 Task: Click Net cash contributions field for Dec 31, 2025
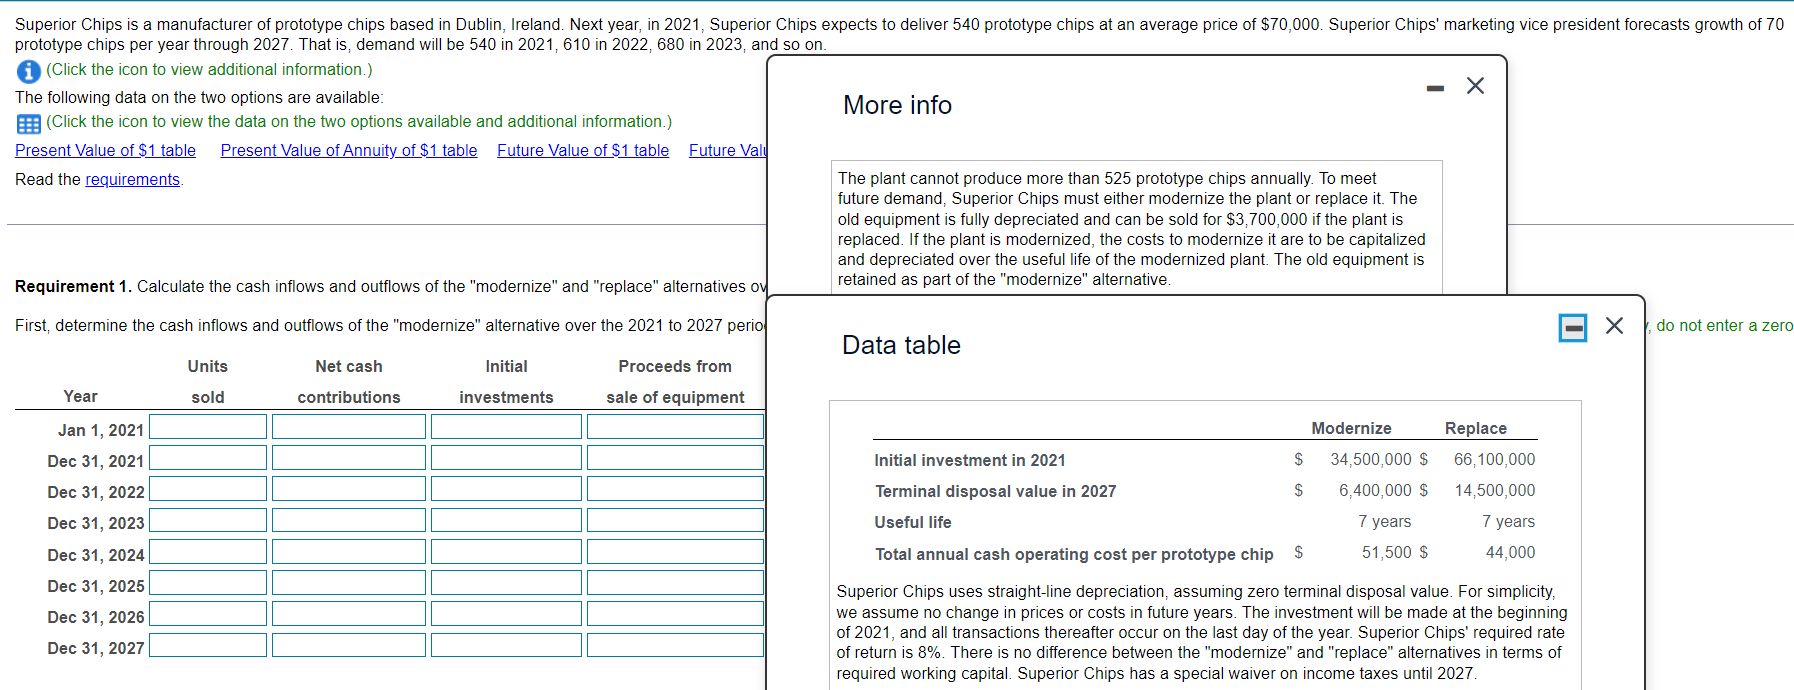pos(349,583)
